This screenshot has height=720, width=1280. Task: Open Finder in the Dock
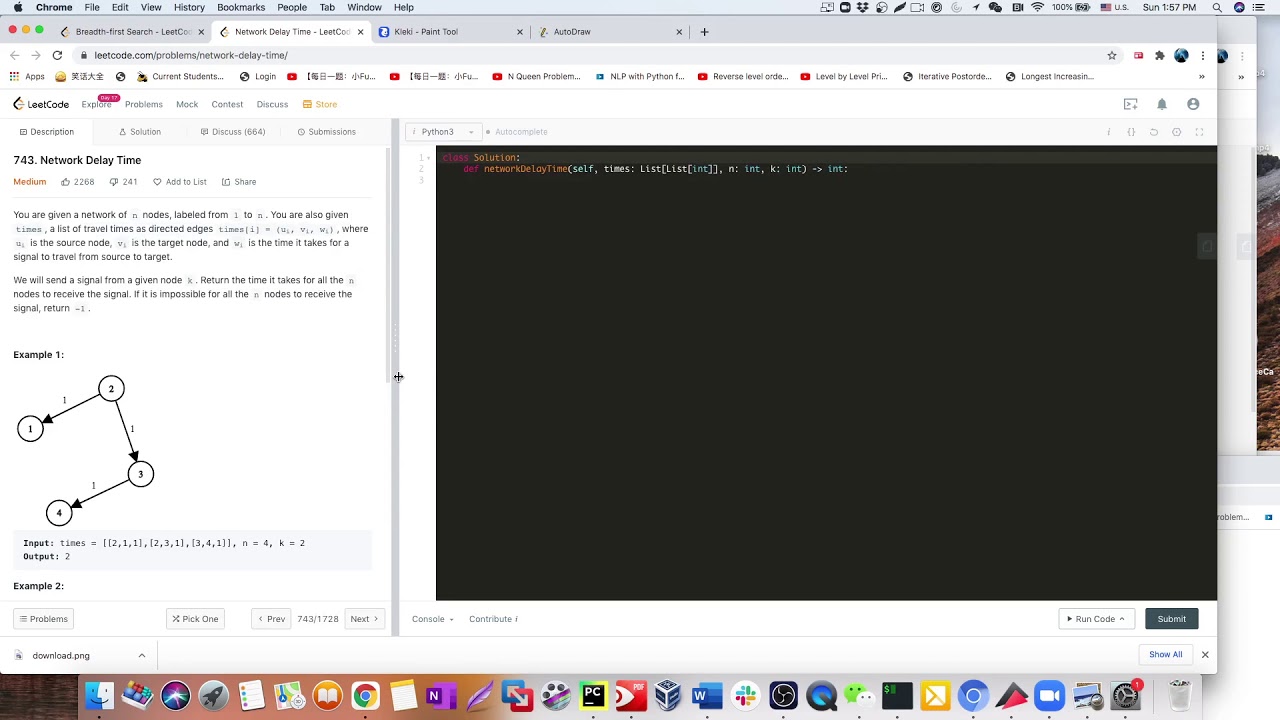click(x=99, y=694)
